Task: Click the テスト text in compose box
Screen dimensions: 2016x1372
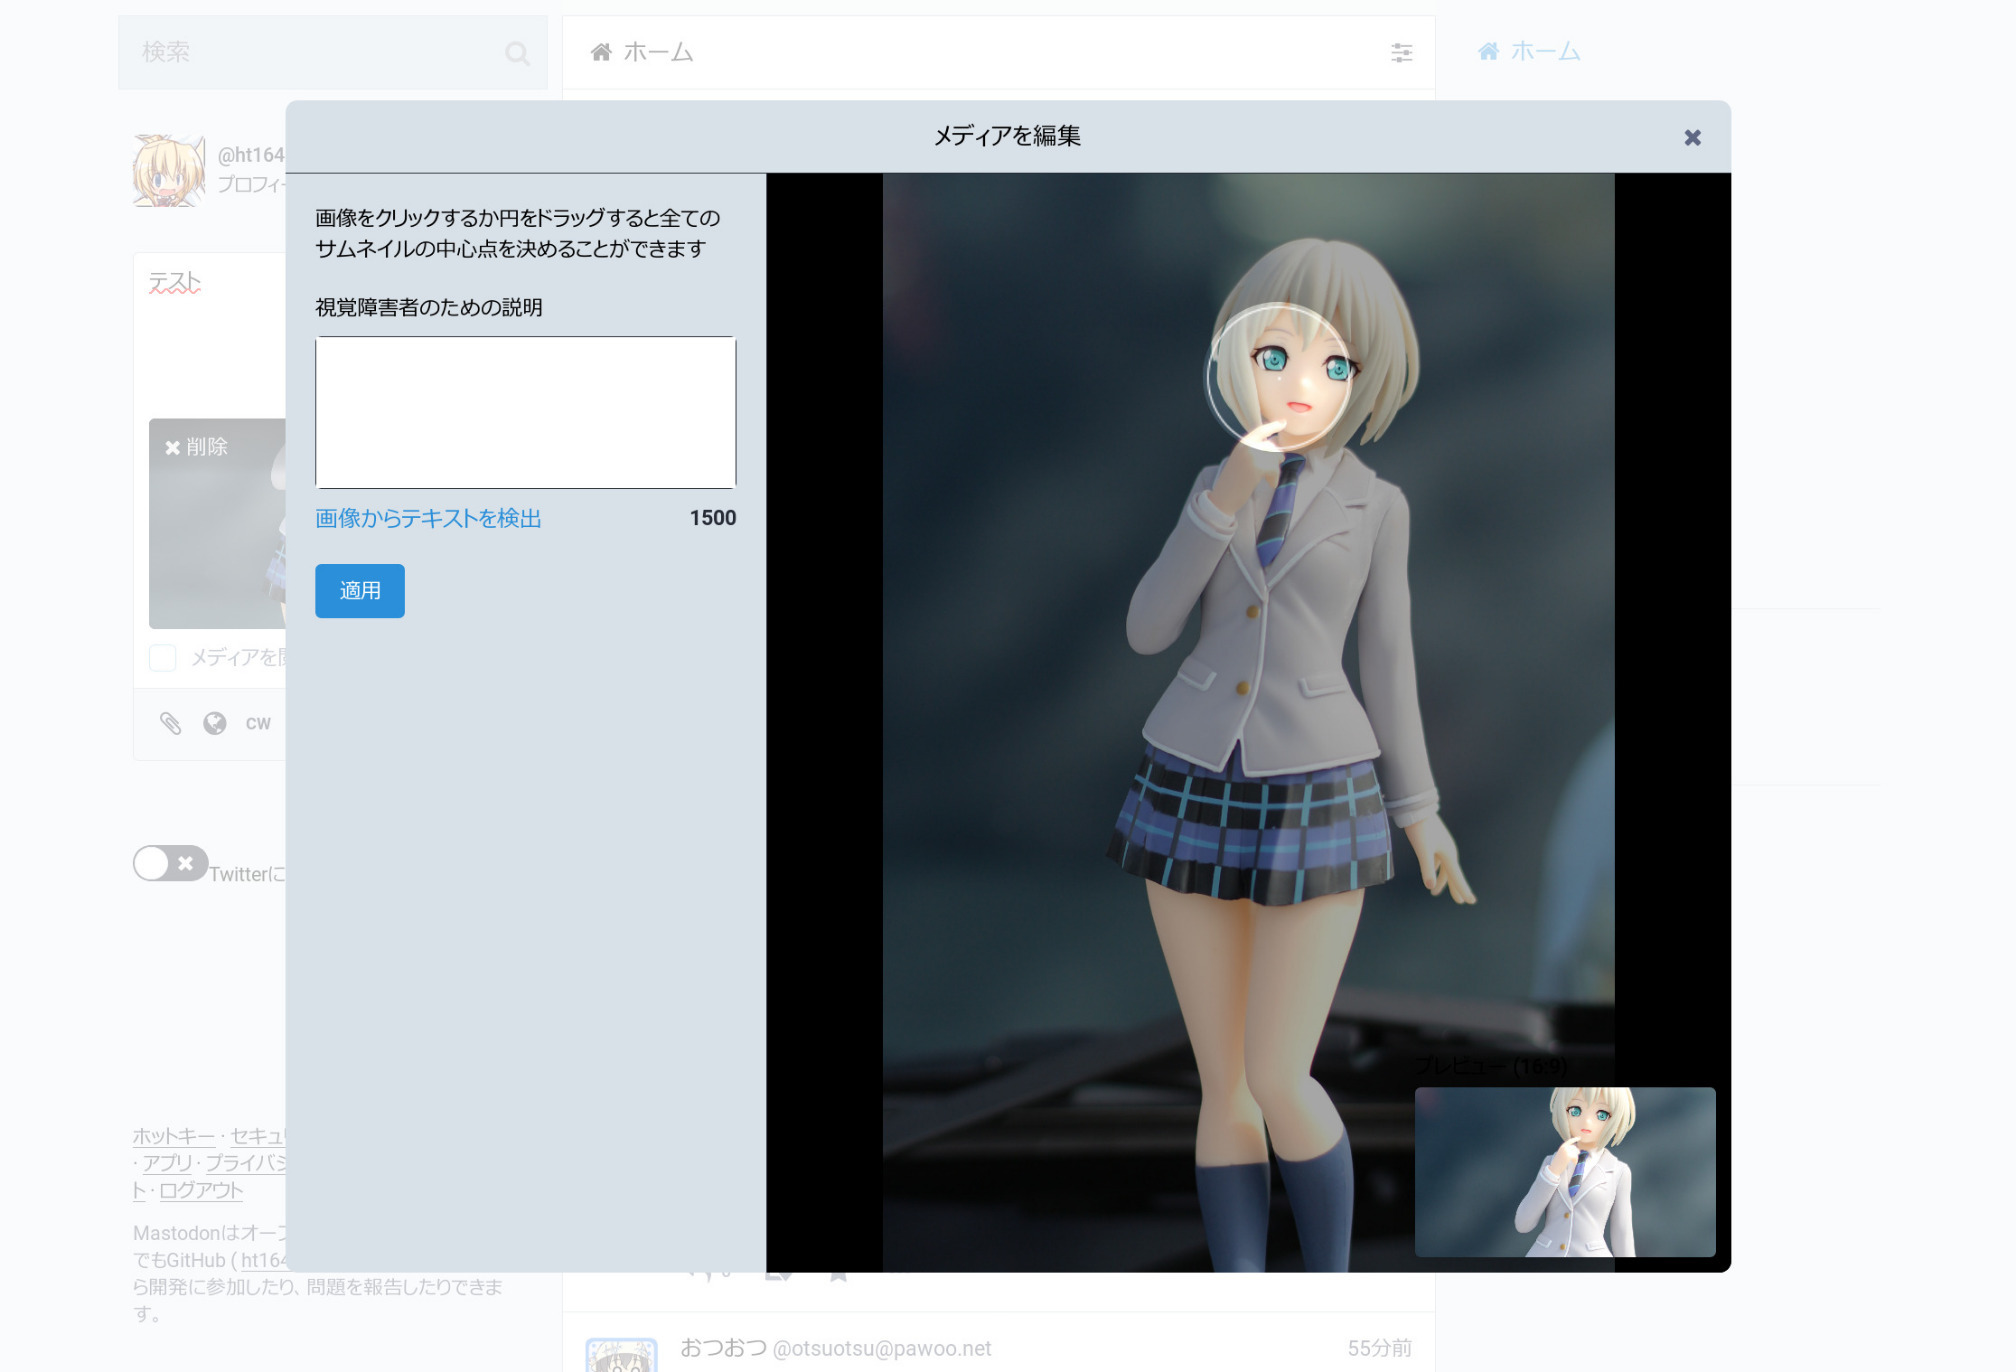Action: coord(175,283)
